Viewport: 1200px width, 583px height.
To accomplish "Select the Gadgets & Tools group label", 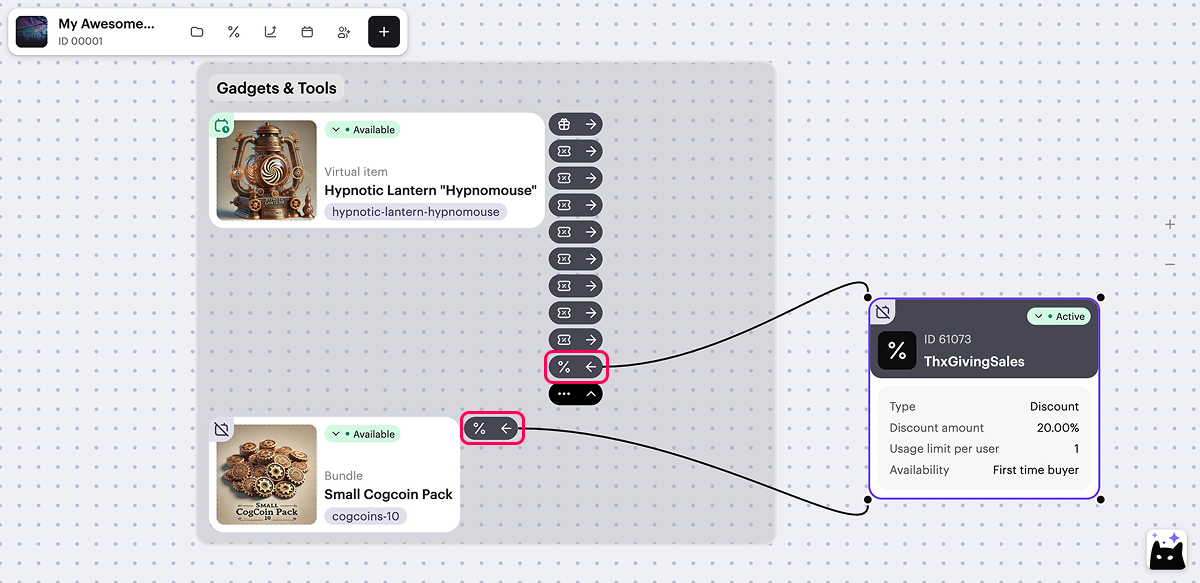I will [x=277, y=88].
